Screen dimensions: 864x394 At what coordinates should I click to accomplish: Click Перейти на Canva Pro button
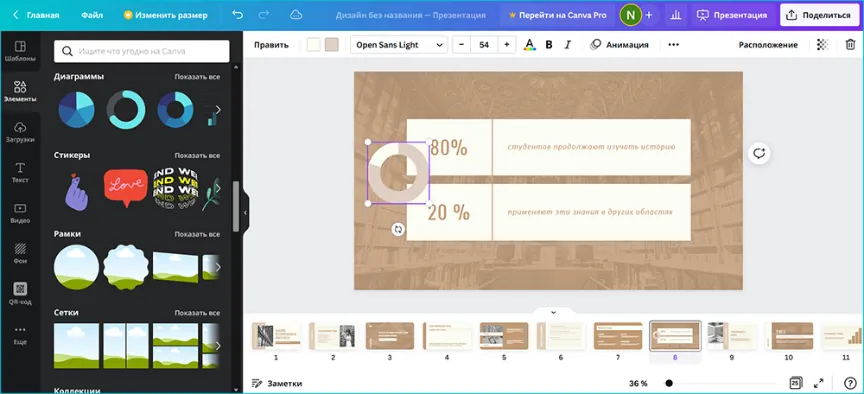coord(558,15)
